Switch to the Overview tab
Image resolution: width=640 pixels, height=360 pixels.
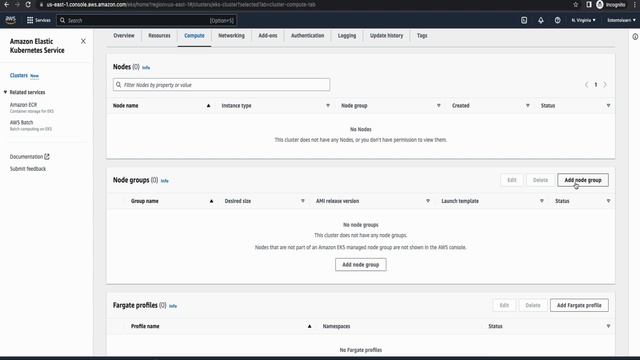tap(124, 36)
